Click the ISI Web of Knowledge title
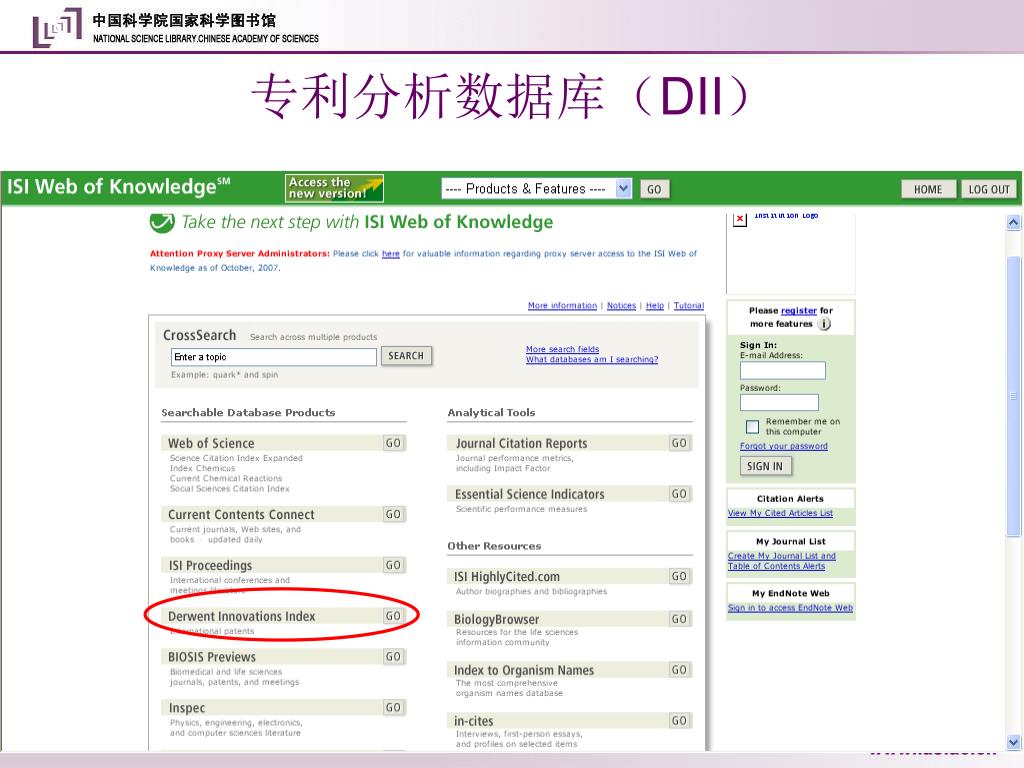The width and height of the screenshot is (1024, 768). (x=118, y=186)
